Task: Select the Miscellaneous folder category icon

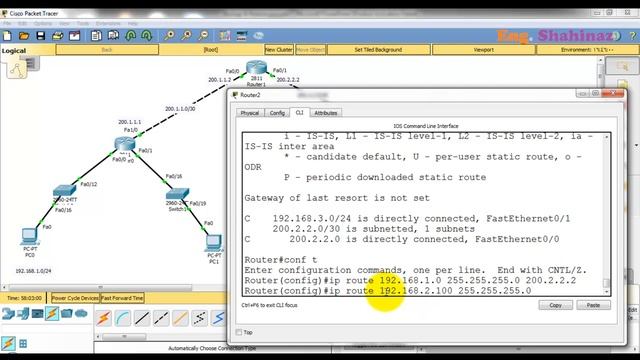Action: pyautogui.click(x=67, y=313)
